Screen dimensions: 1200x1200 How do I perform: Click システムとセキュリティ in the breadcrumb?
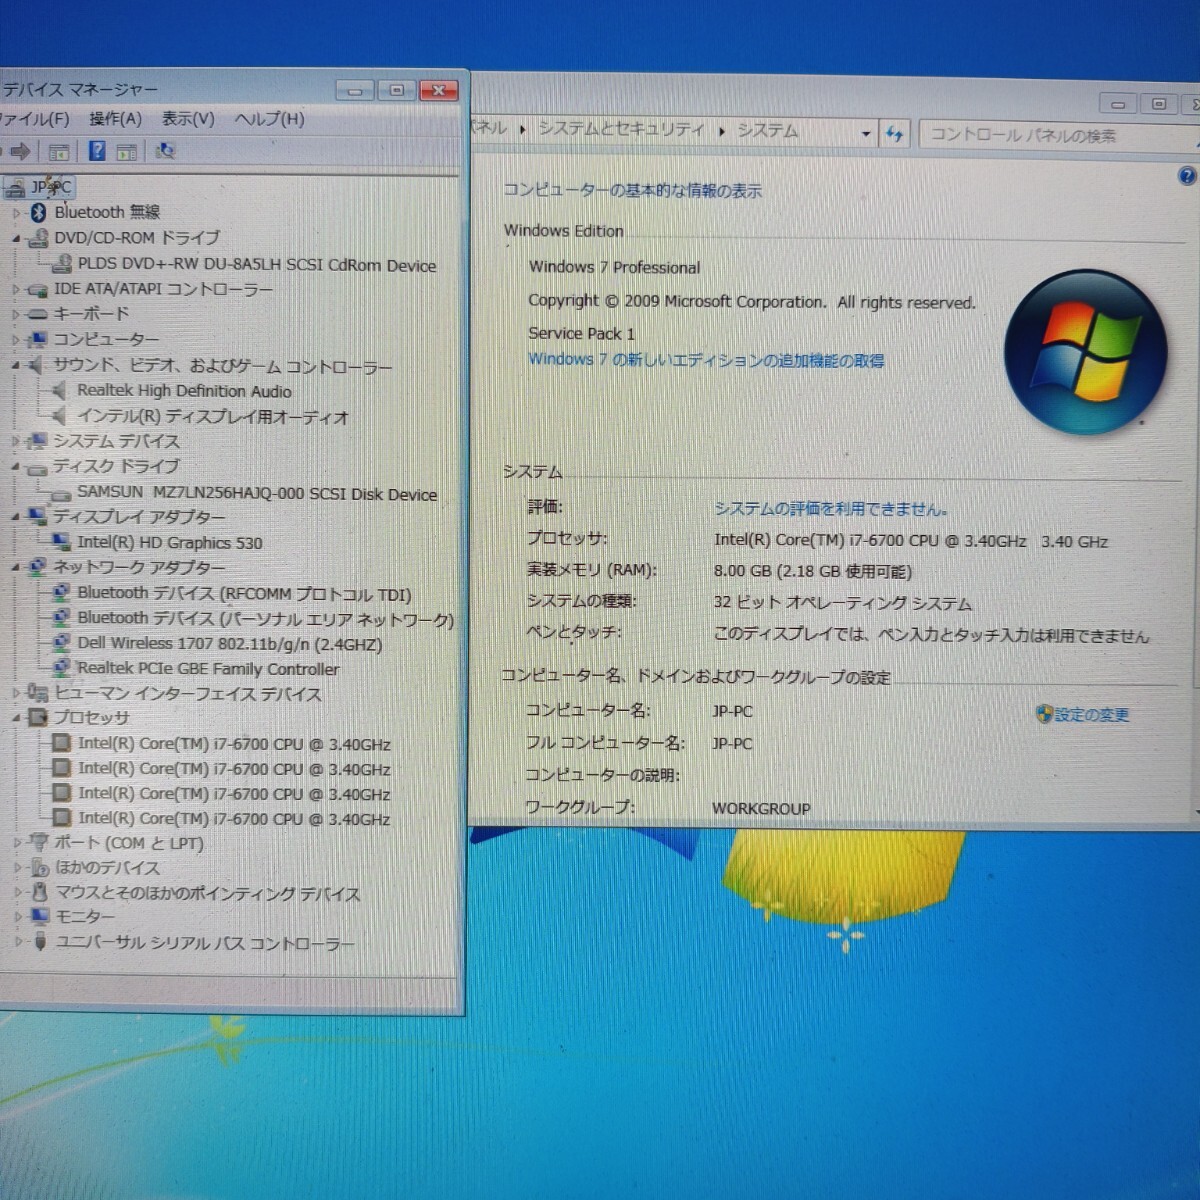[621, 129]
